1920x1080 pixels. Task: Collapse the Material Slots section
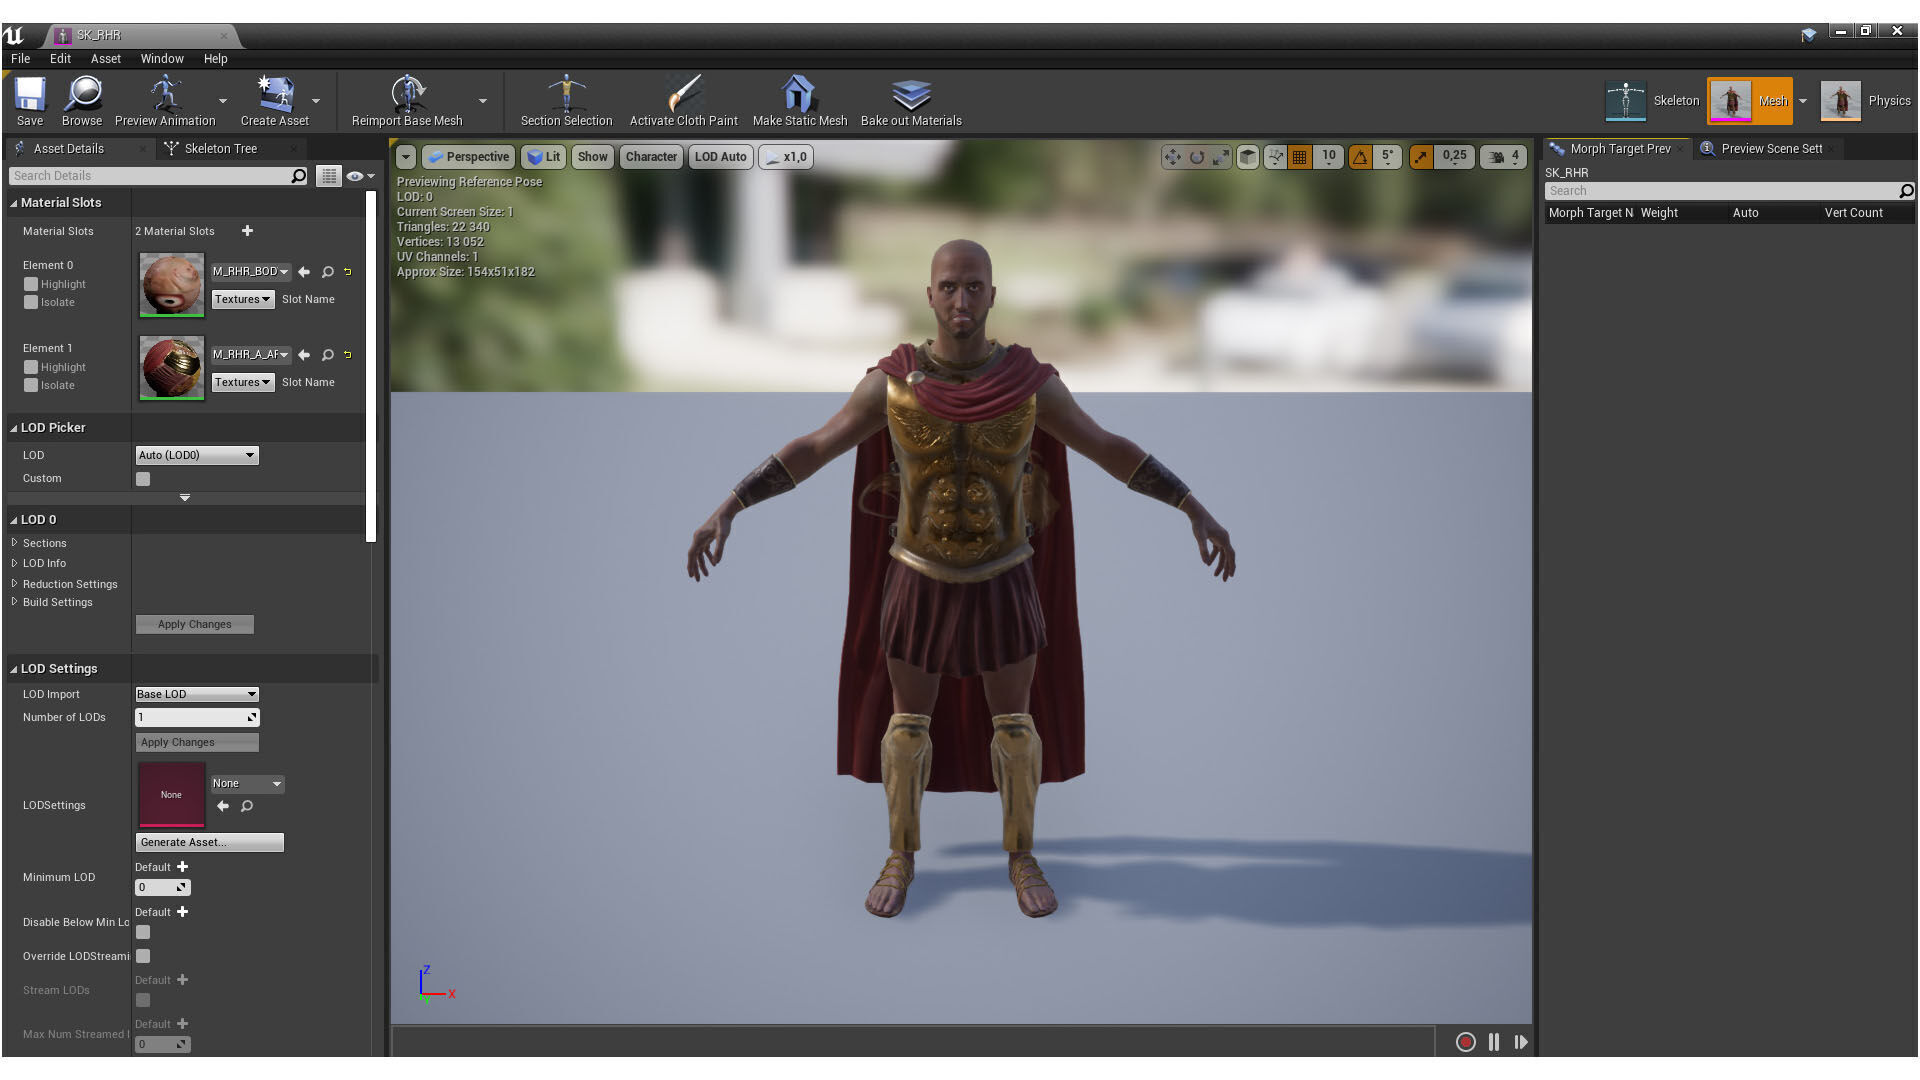click(14, 203)
